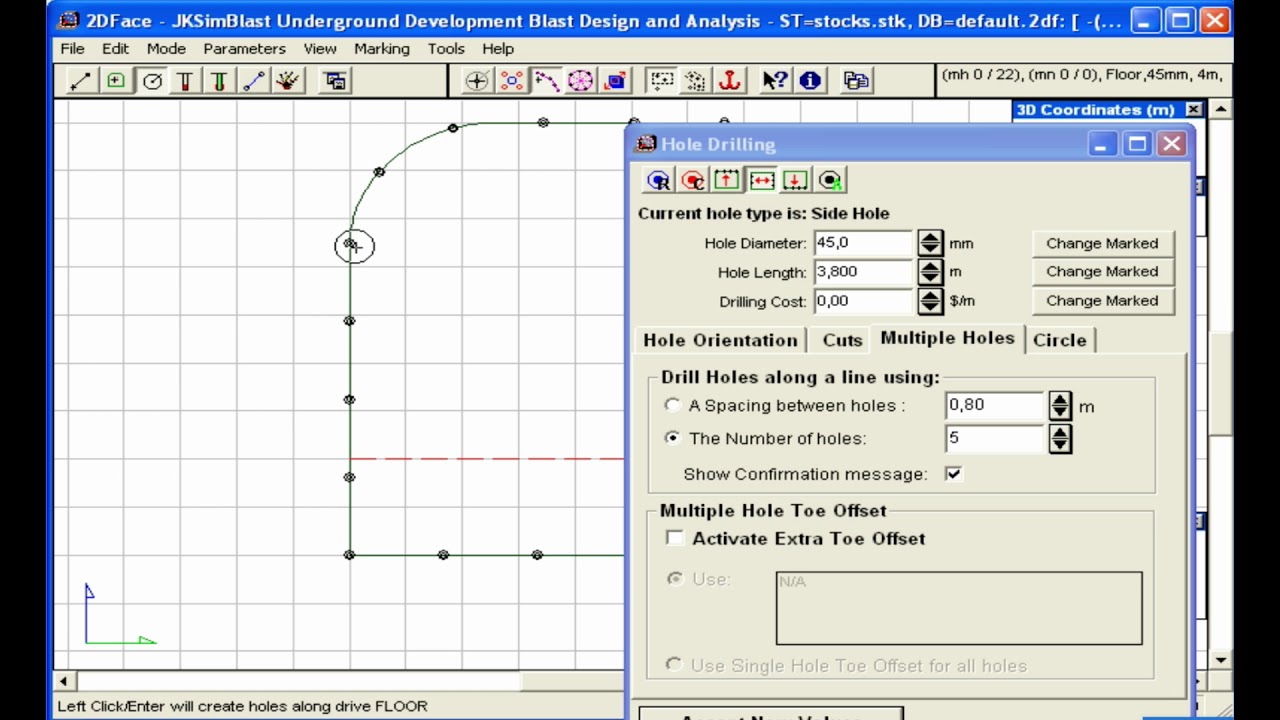Click Change Marked for Hole Diameter
This screenshot has width=1280, height=720.
1102,243
